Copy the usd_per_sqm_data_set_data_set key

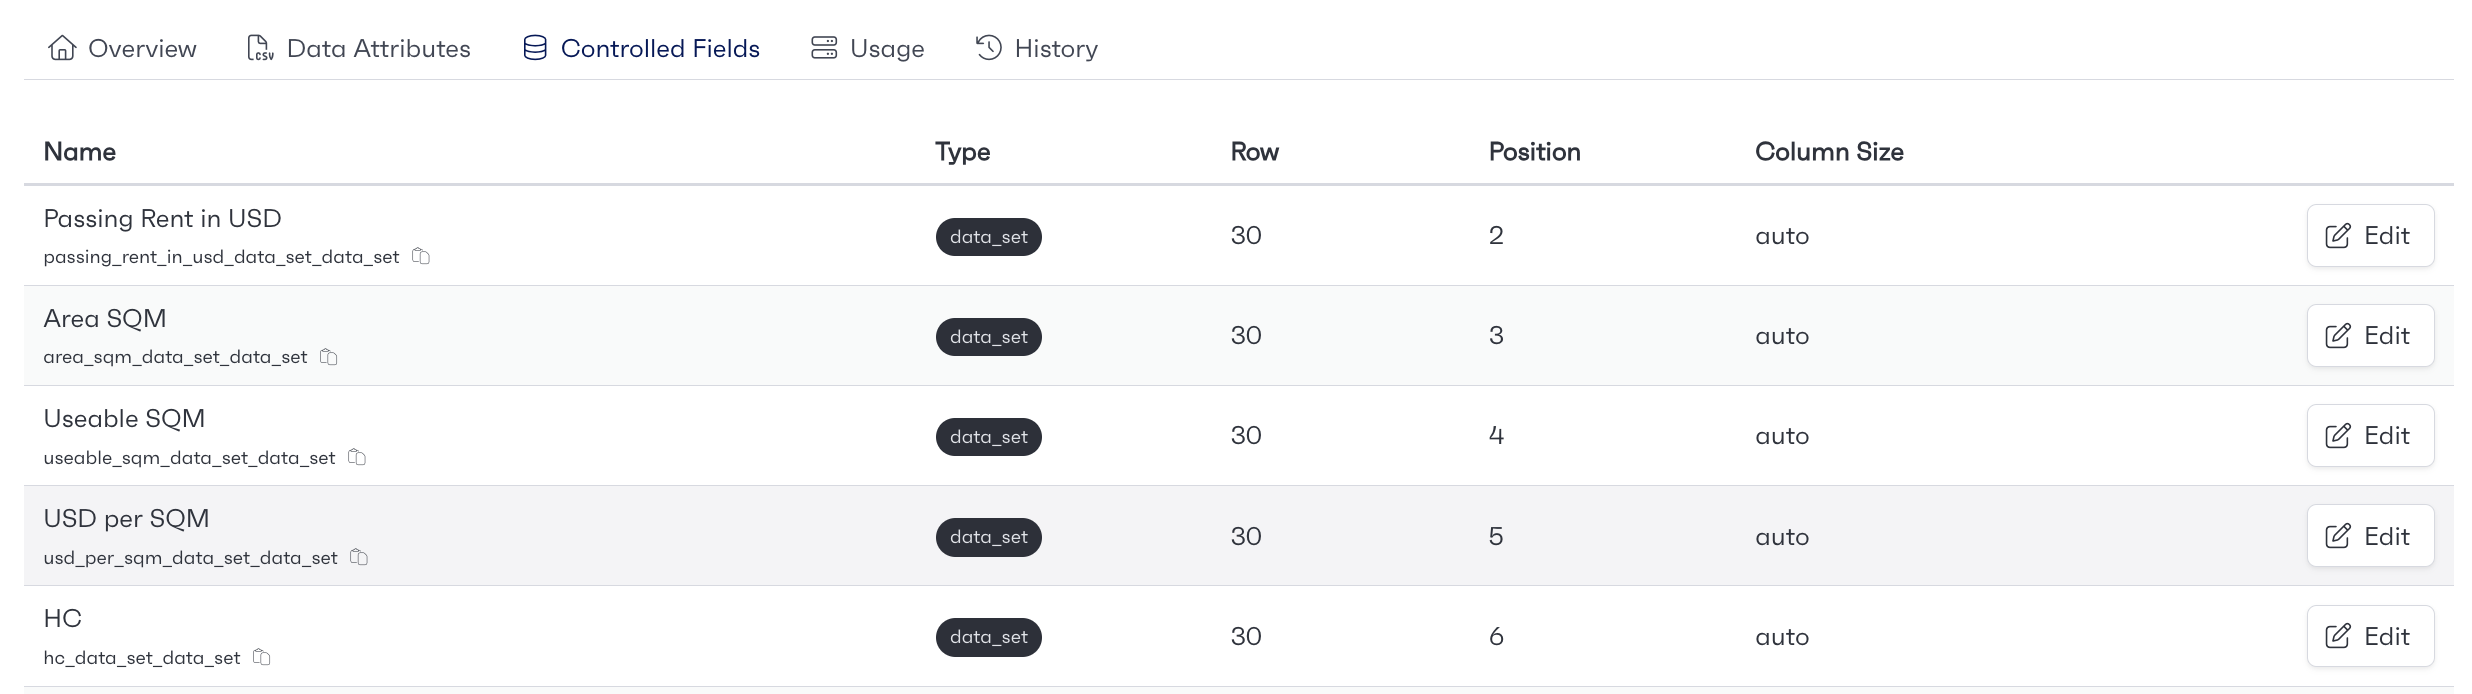359,557
